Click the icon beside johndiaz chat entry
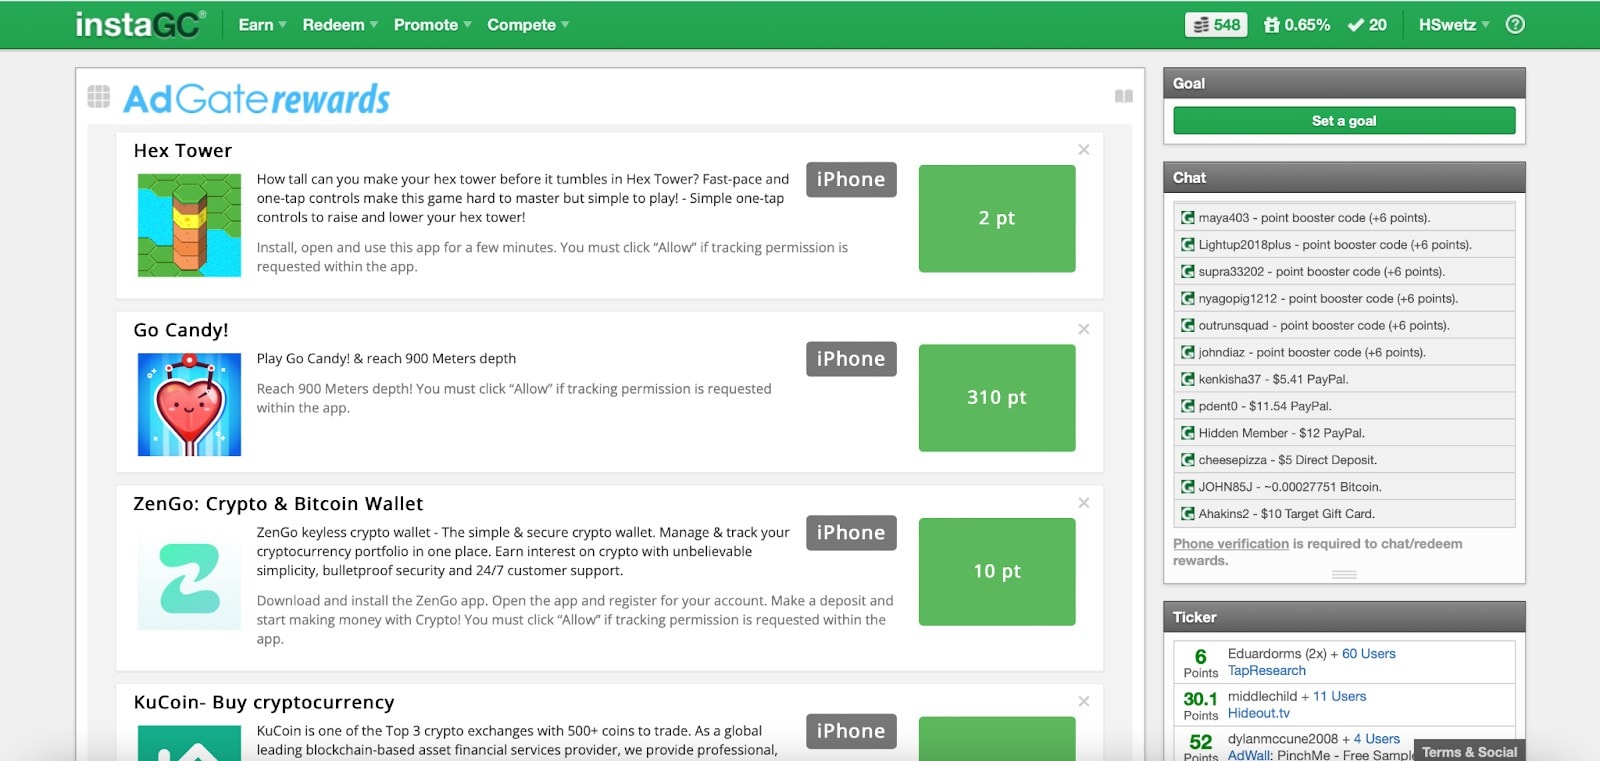This screenshot has height=761, width=1600. [x=1188, y=353]
